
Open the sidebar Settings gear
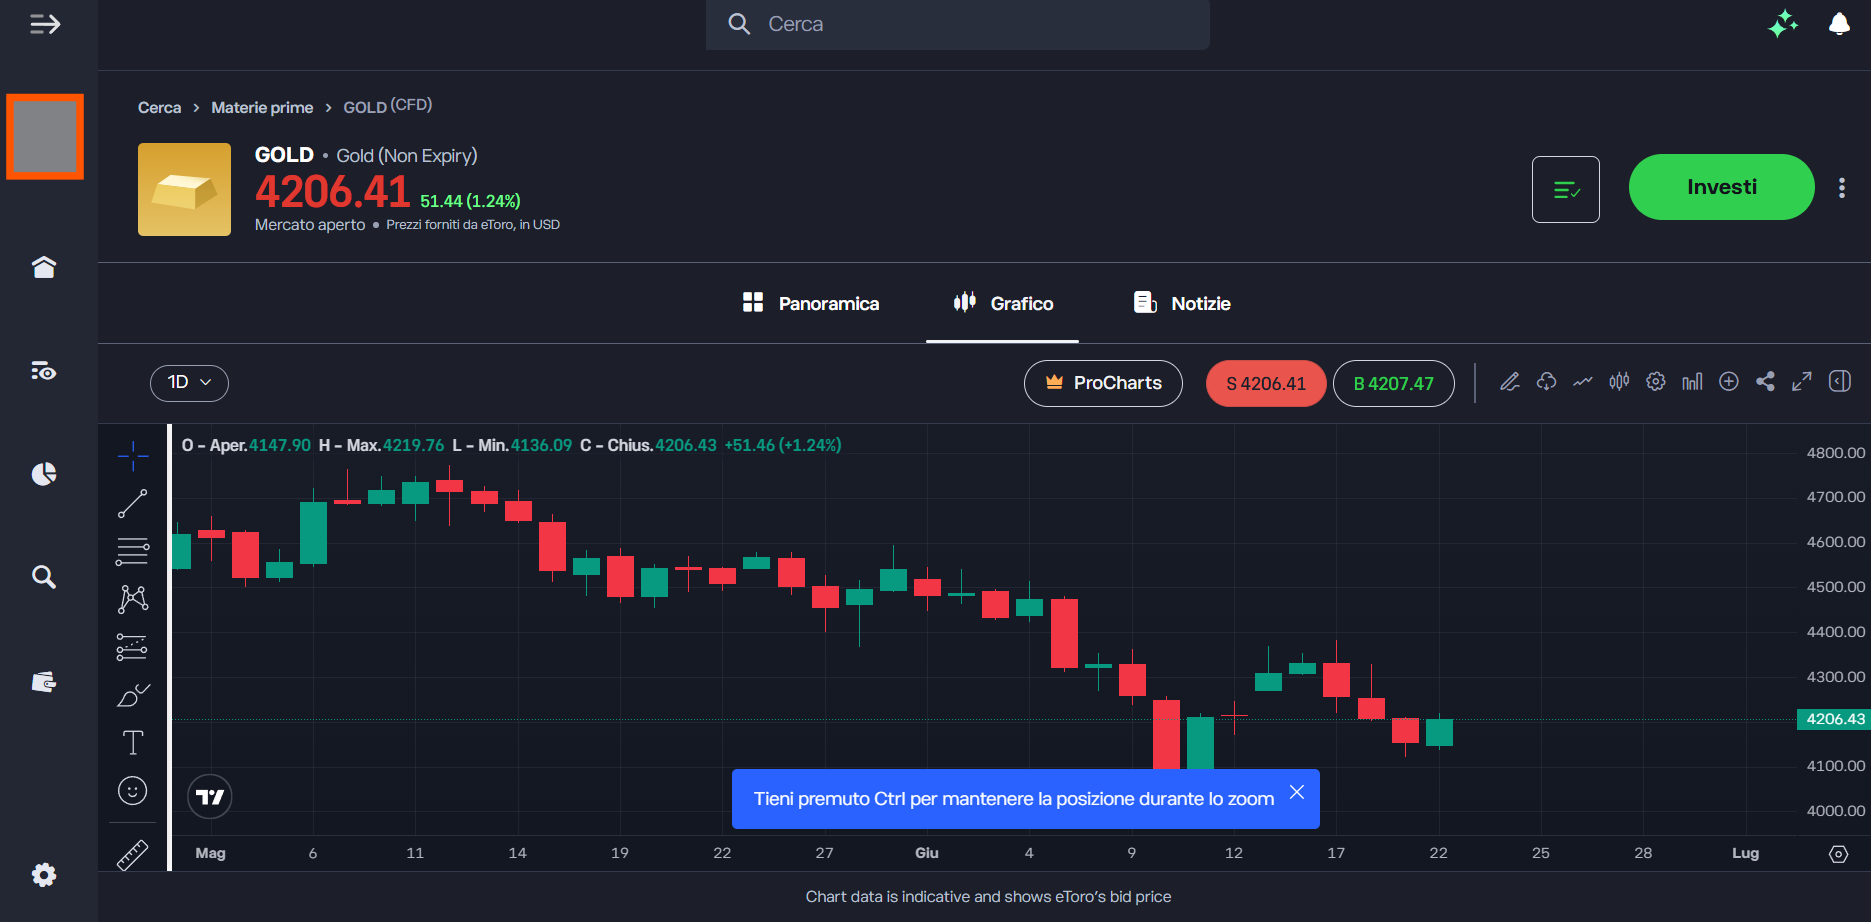pos(44,875)
